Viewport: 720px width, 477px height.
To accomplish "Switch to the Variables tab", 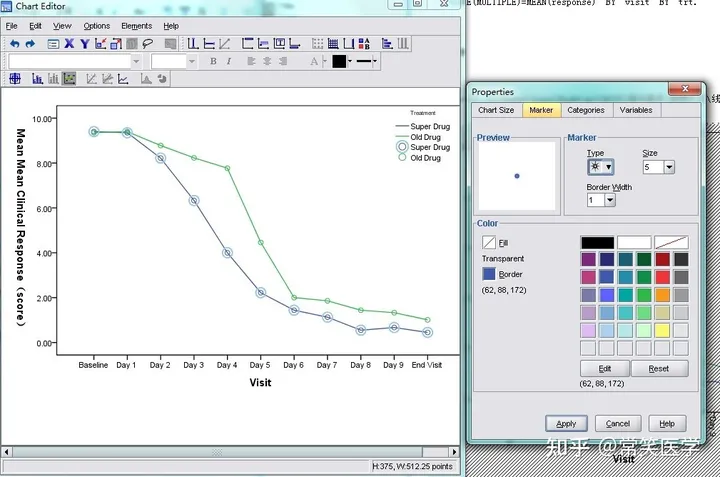I will (636, 110).
